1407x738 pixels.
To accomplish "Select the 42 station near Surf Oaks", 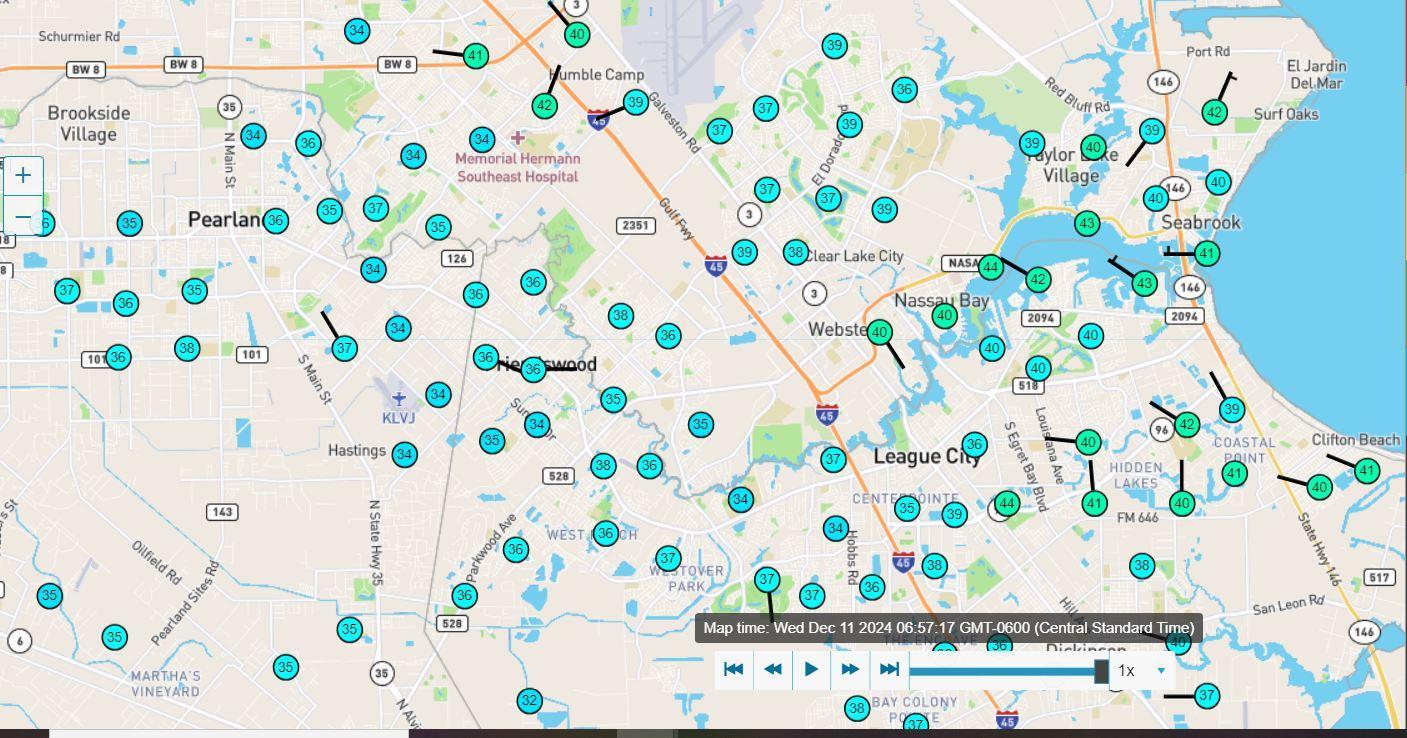I will (x=1215, y=112).
